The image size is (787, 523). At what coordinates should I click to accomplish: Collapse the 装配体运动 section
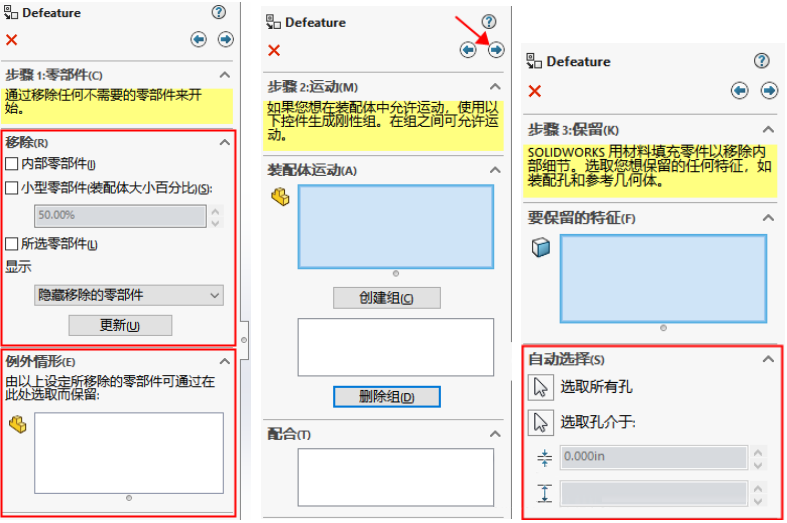(x=495, y=171)
